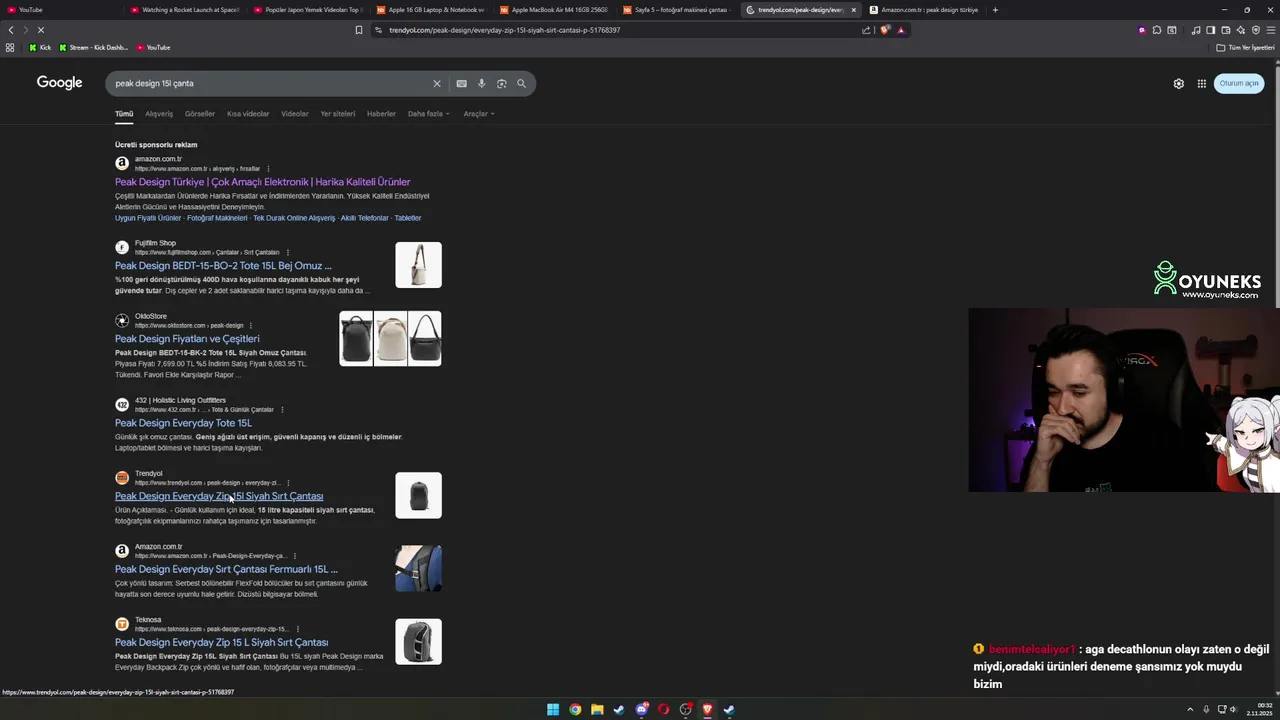
Task: Open three-dot menu of OktoStore result
Action: click(251, 326)
